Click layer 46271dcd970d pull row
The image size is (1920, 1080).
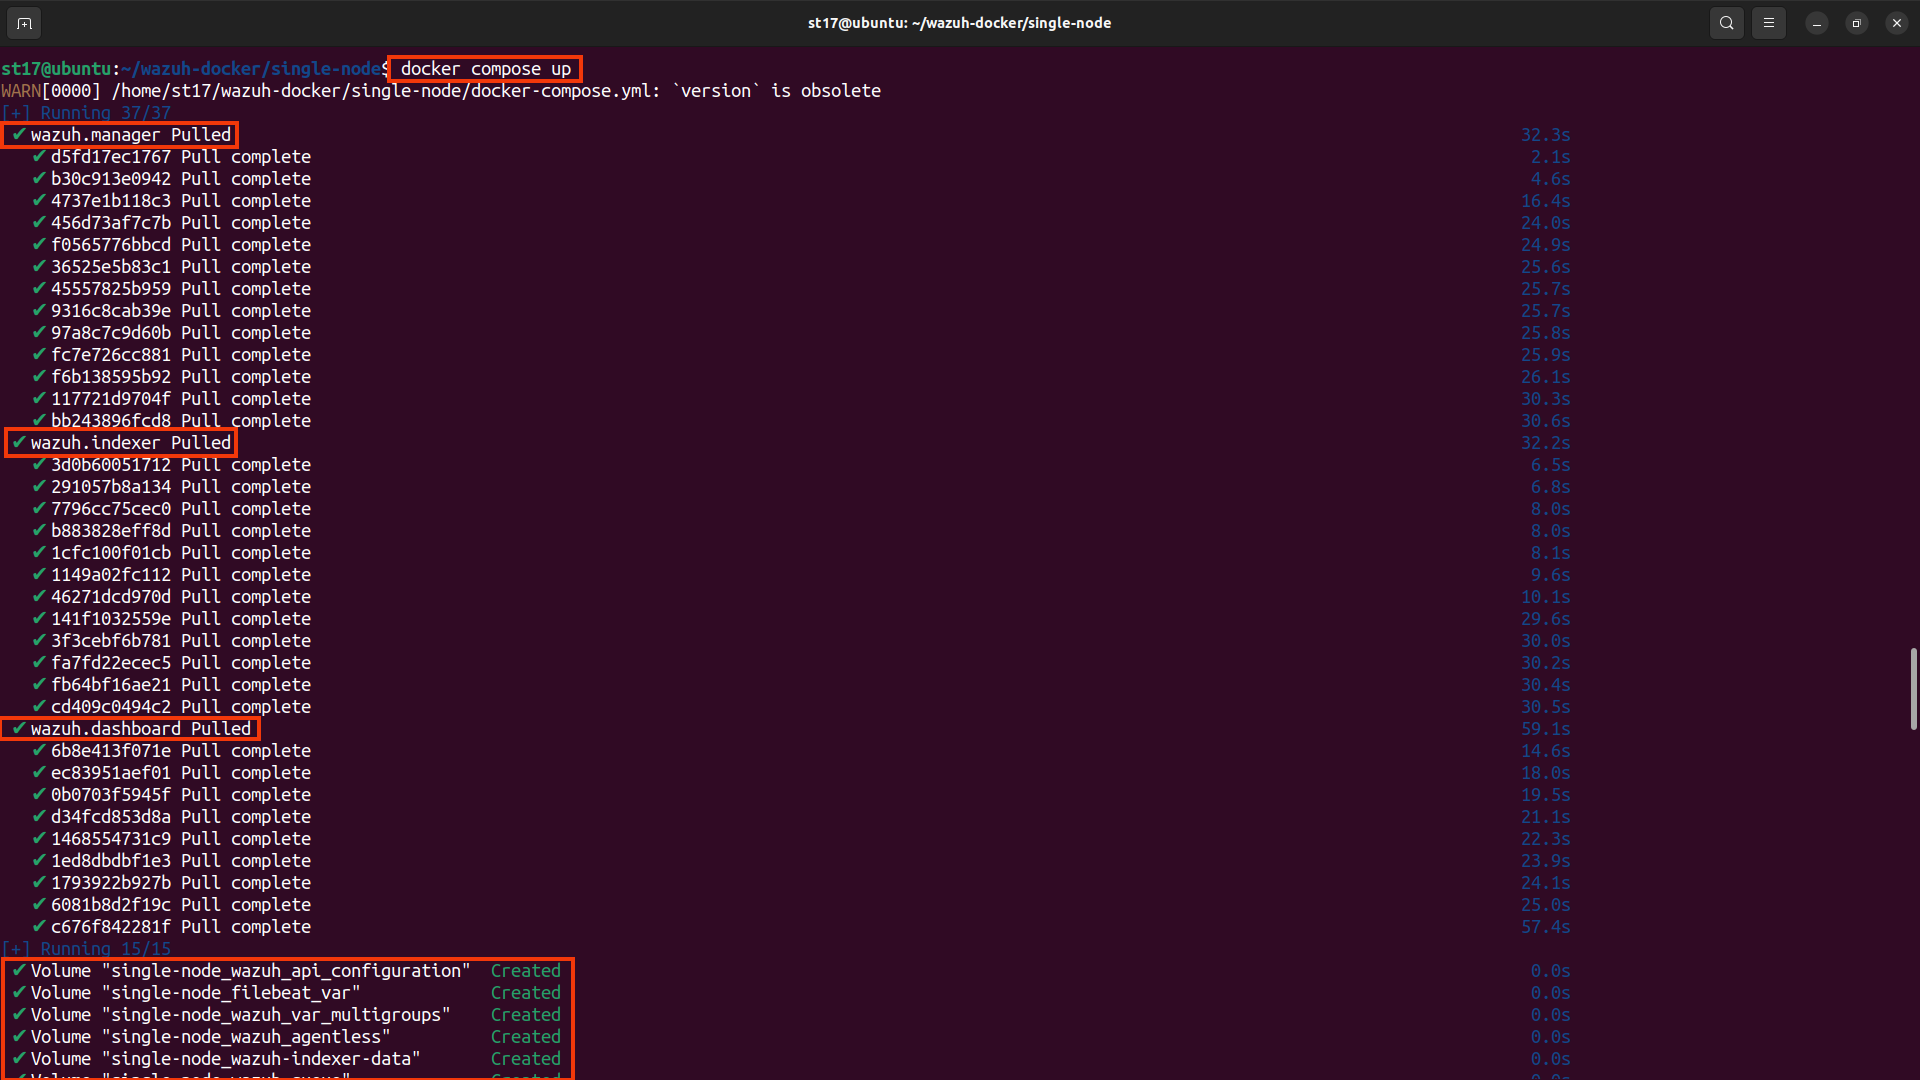pos(171,597)
